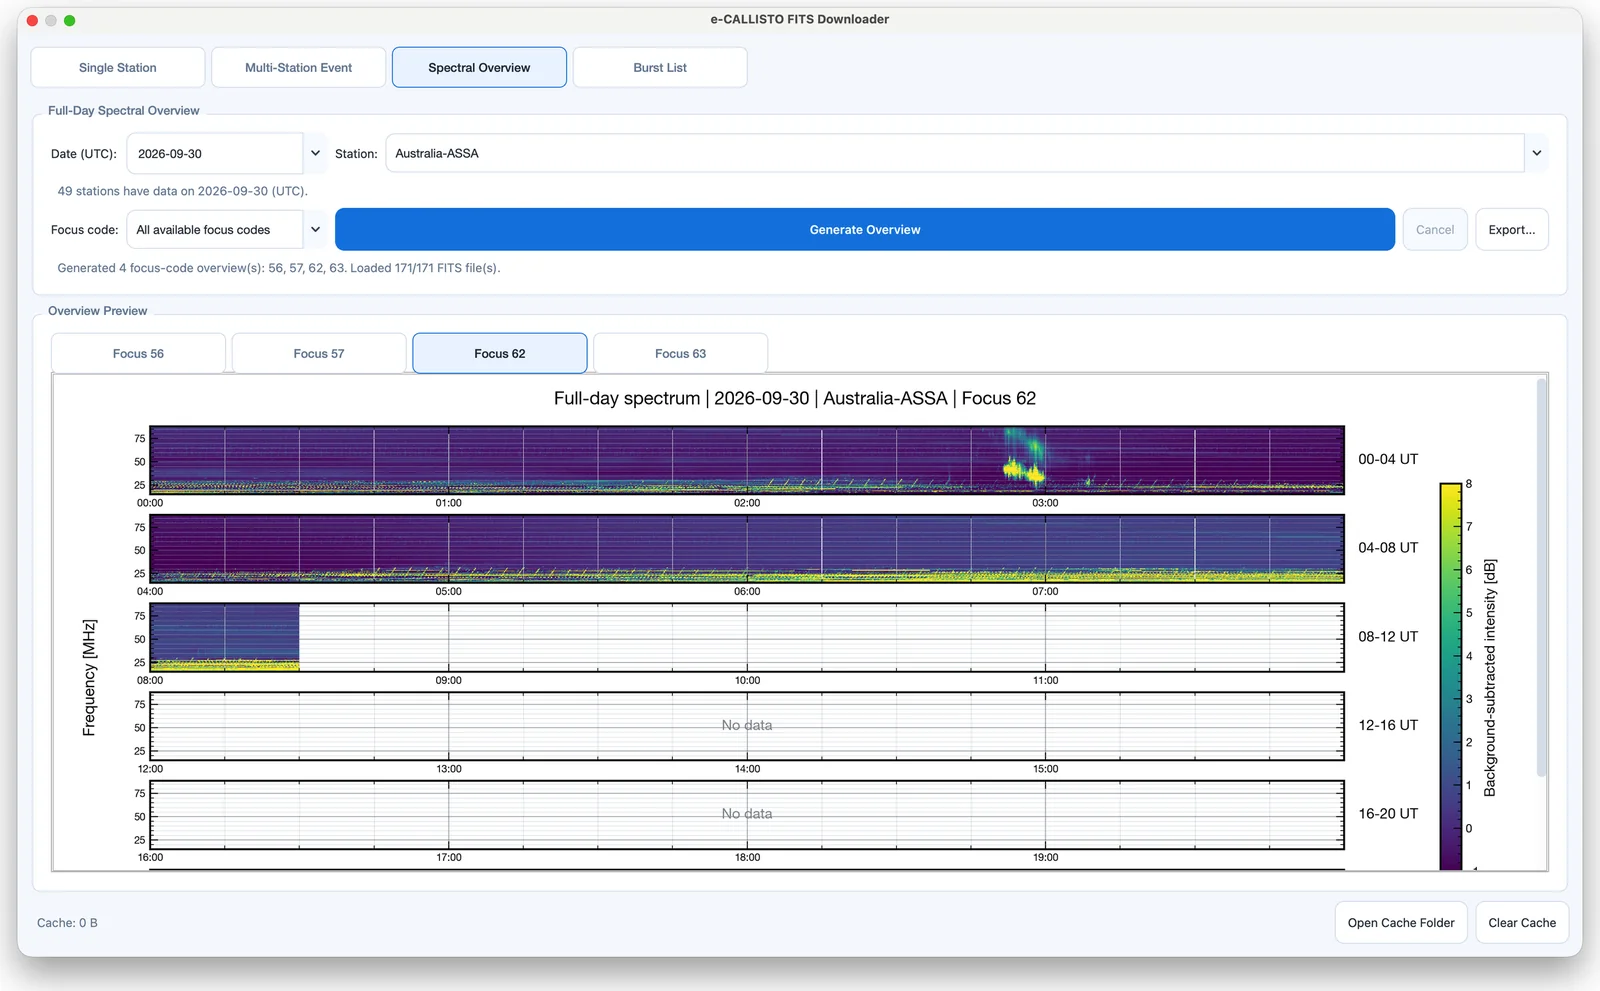Expand the date dropdown arrow
The height and width of the screenshot is (991, 1600).
(x=315, y=154)
